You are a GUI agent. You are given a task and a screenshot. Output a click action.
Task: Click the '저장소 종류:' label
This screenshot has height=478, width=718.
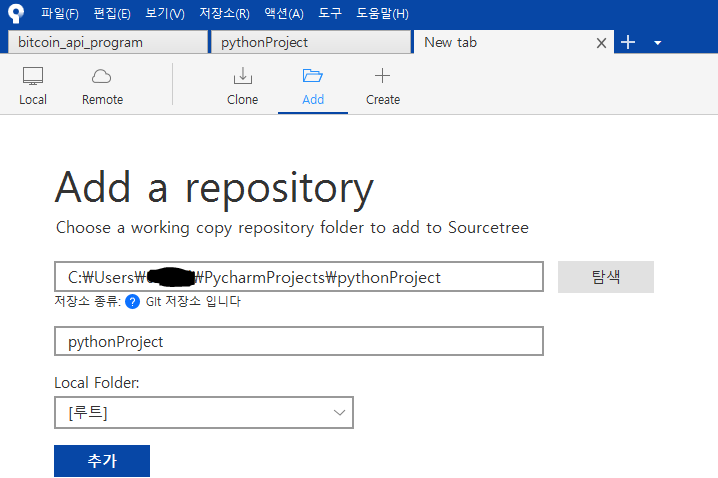tap(87, 301)
